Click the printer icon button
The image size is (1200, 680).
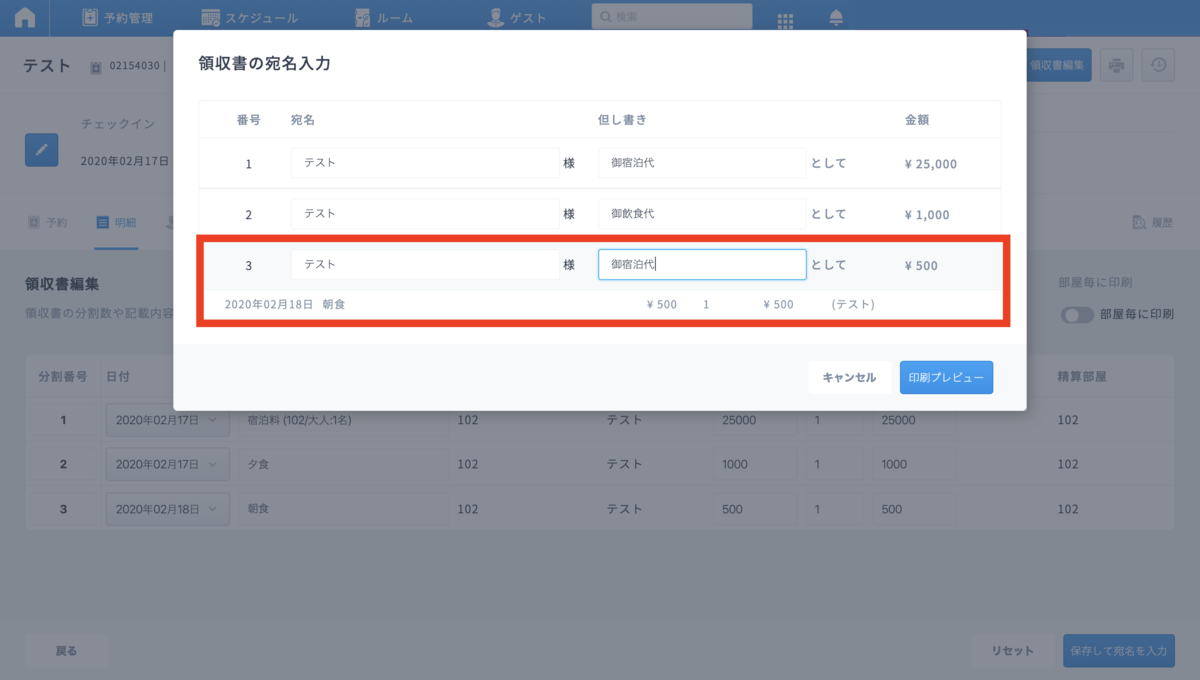pyautogui.click(x=1117, y=66)
